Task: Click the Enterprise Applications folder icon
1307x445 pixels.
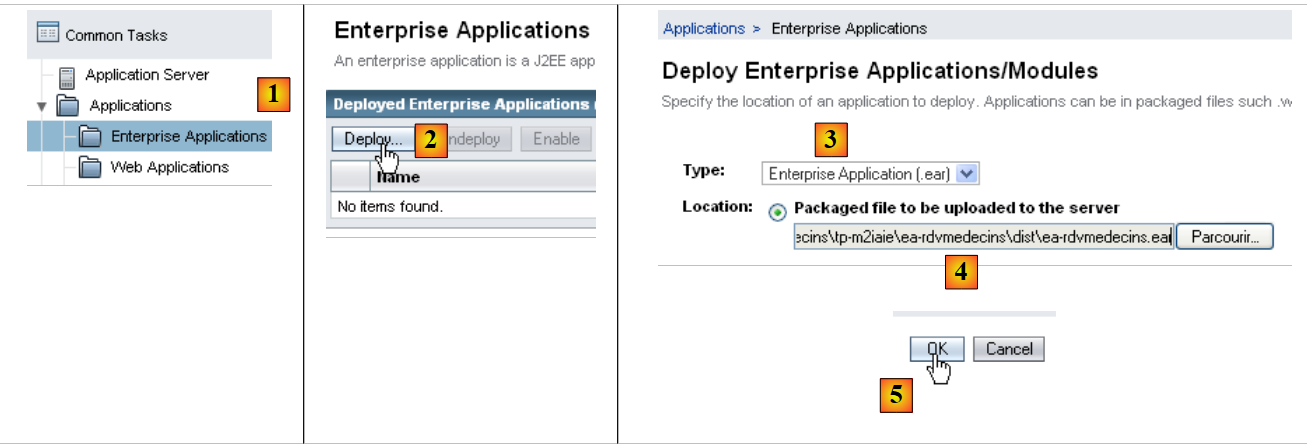Action: point(90,137)
